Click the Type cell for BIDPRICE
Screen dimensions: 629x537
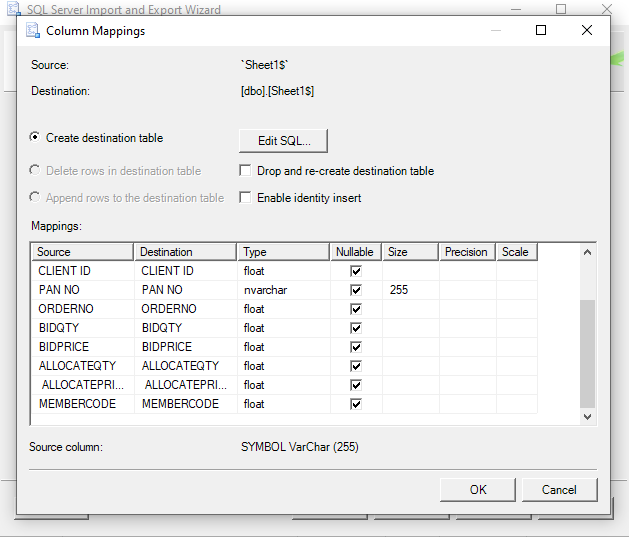click(x=283, y=347)
